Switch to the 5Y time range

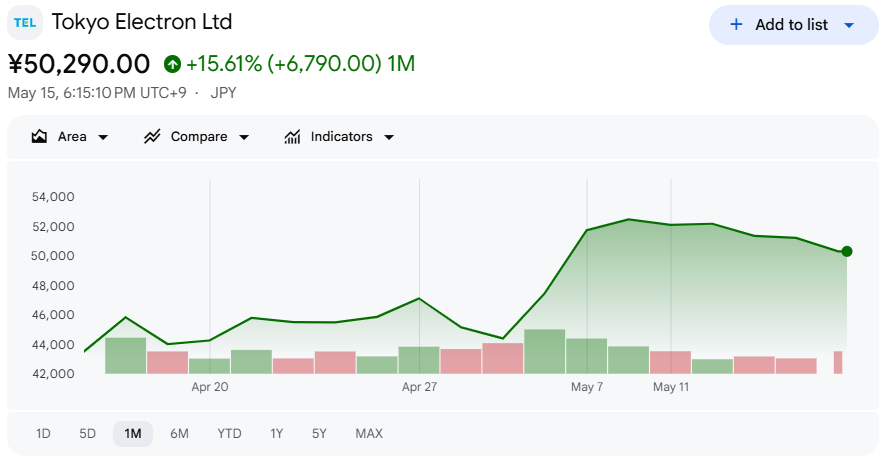pos(319,434)
